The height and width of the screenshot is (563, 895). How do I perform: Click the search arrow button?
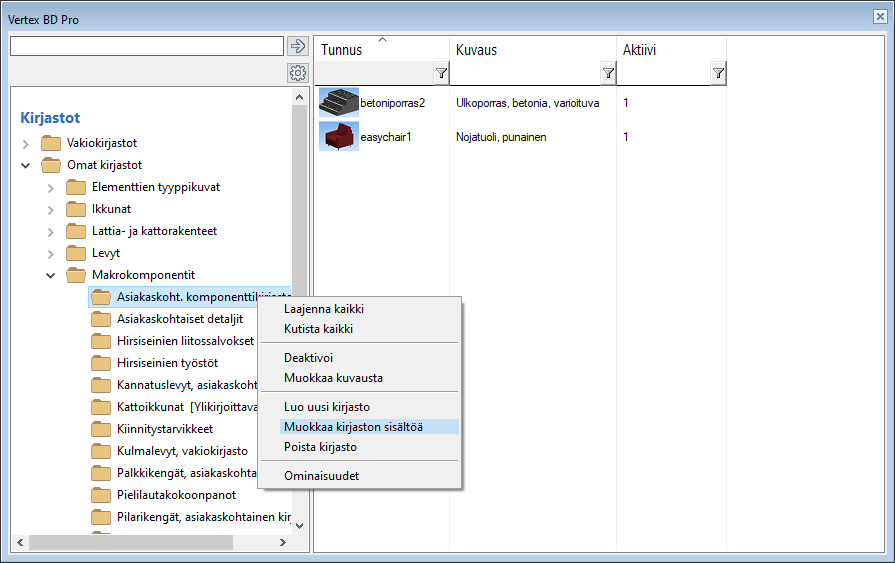tap(297, 46)
